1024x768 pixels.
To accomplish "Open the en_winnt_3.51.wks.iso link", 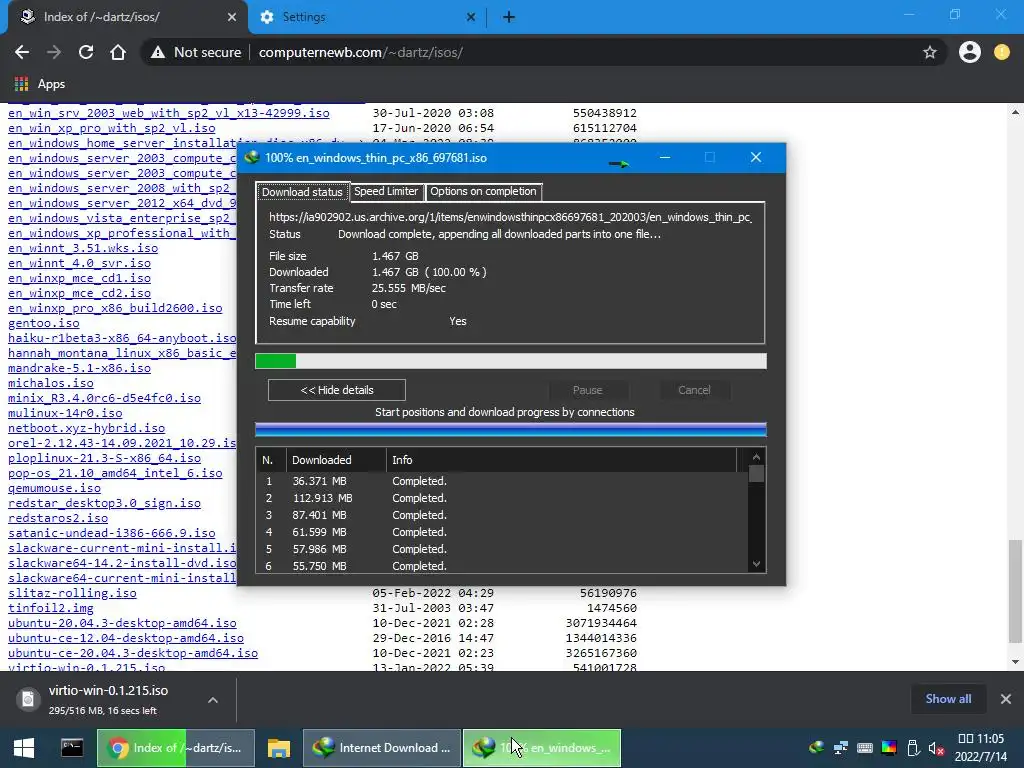I will point(83,248).
